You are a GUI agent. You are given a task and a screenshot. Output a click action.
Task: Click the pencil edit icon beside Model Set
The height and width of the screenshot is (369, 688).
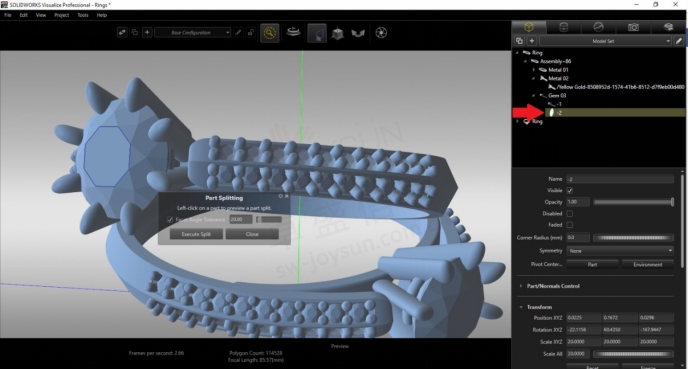point(679,41)
